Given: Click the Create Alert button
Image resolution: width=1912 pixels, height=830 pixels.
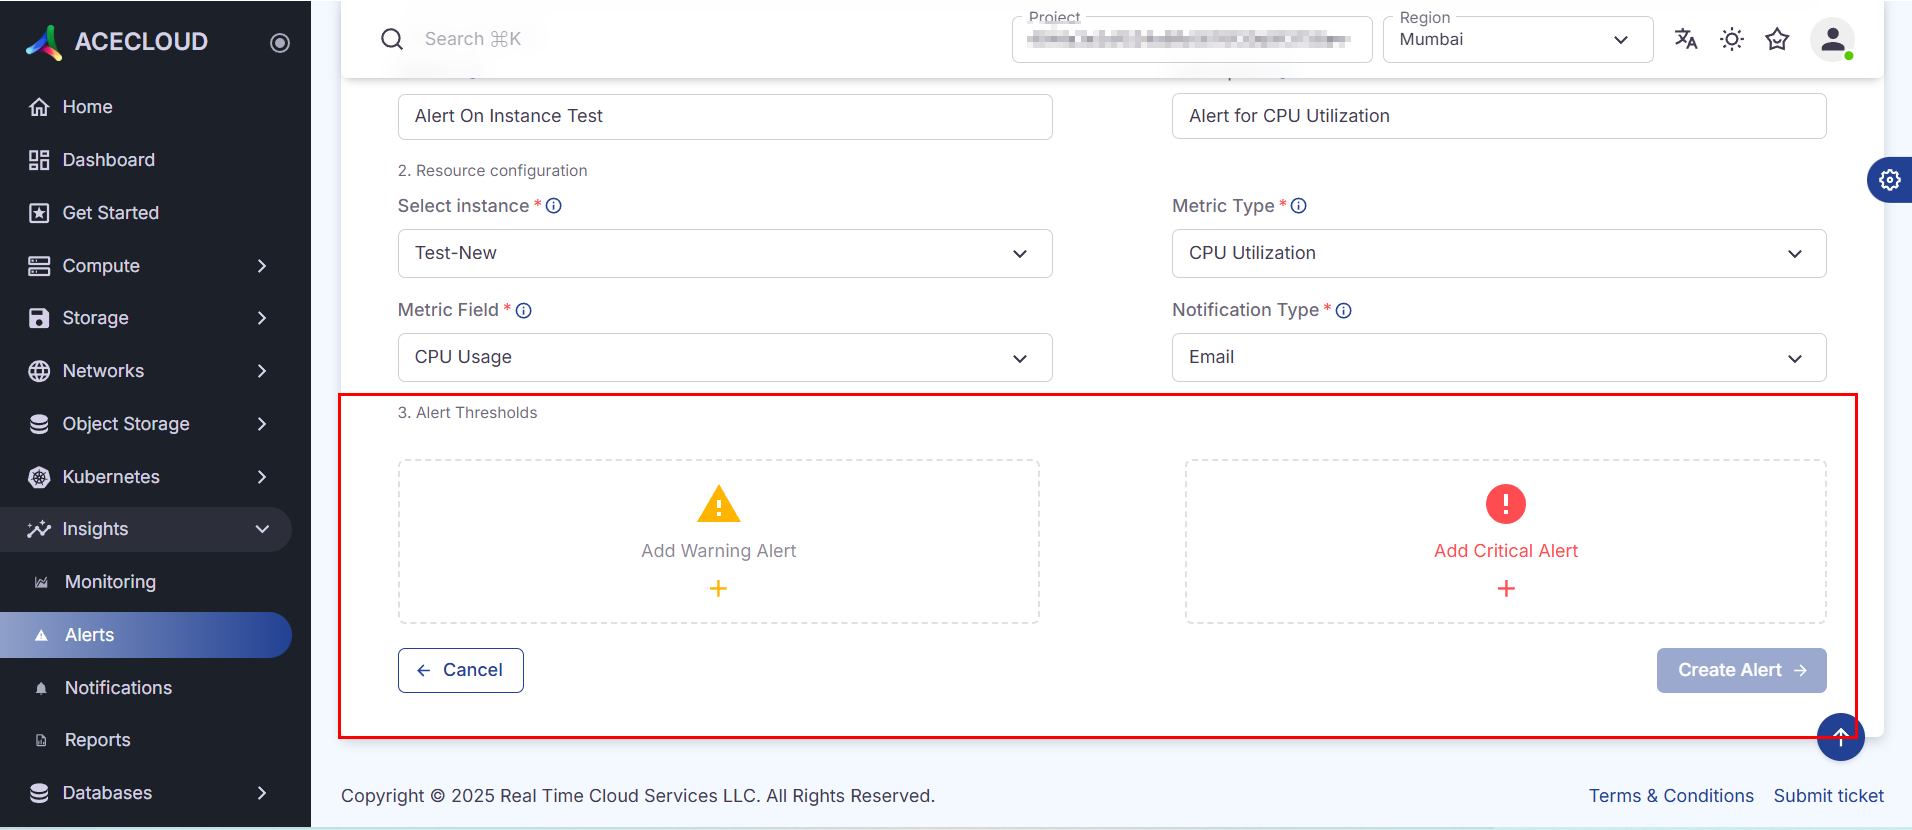Looking at the screenshot, I should pyautogui.click(x=1740, y=670).
